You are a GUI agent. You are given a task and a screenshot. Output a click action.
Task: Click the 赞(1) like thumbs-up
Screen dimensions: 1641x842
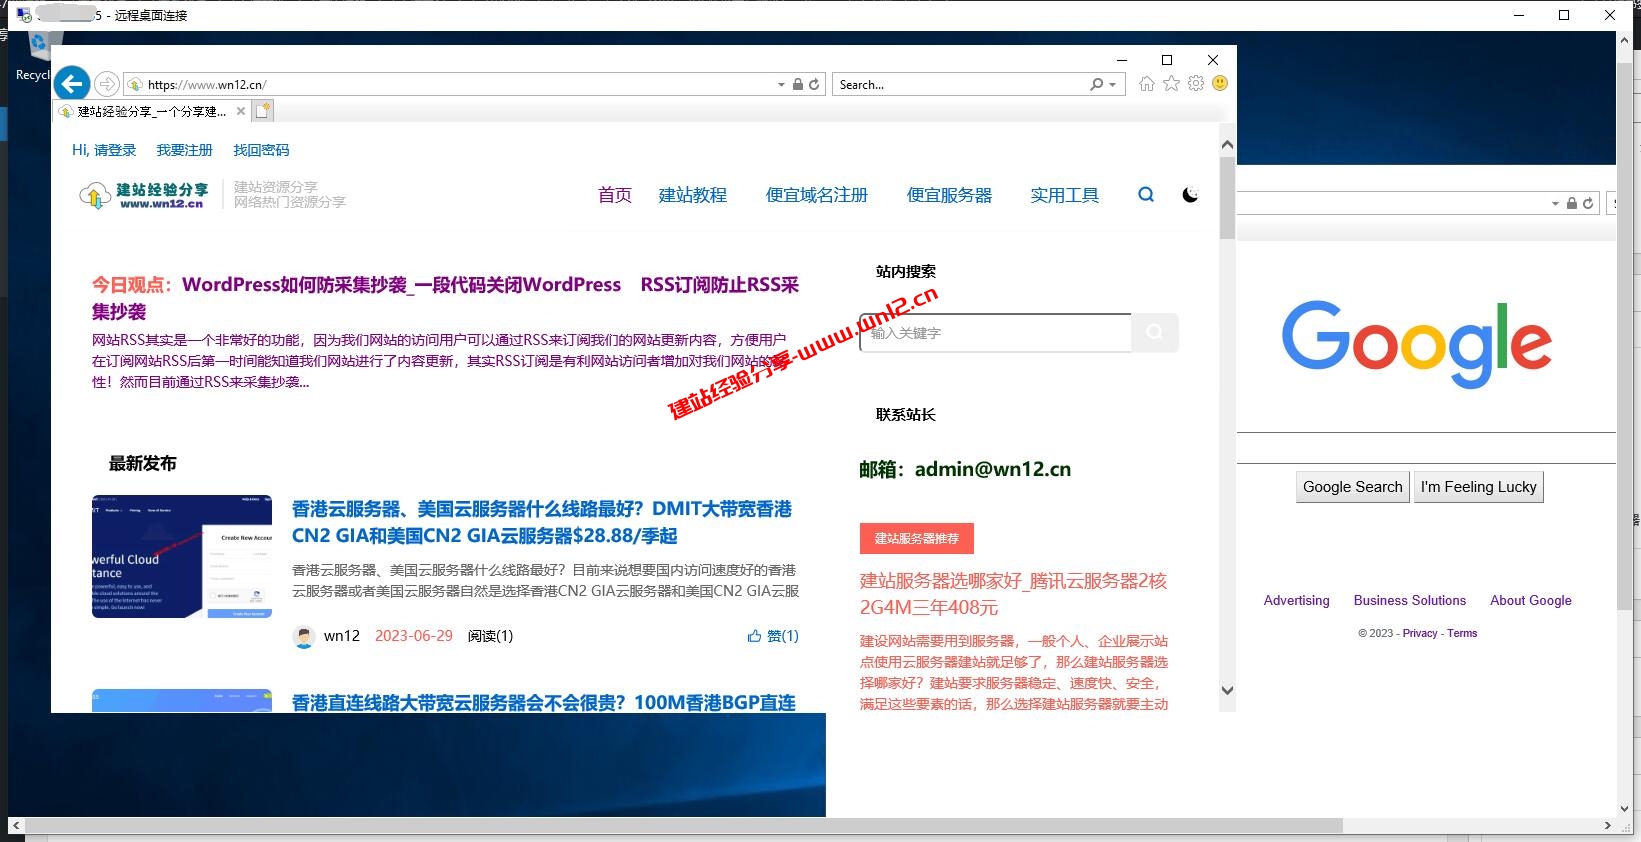point(773,636)
